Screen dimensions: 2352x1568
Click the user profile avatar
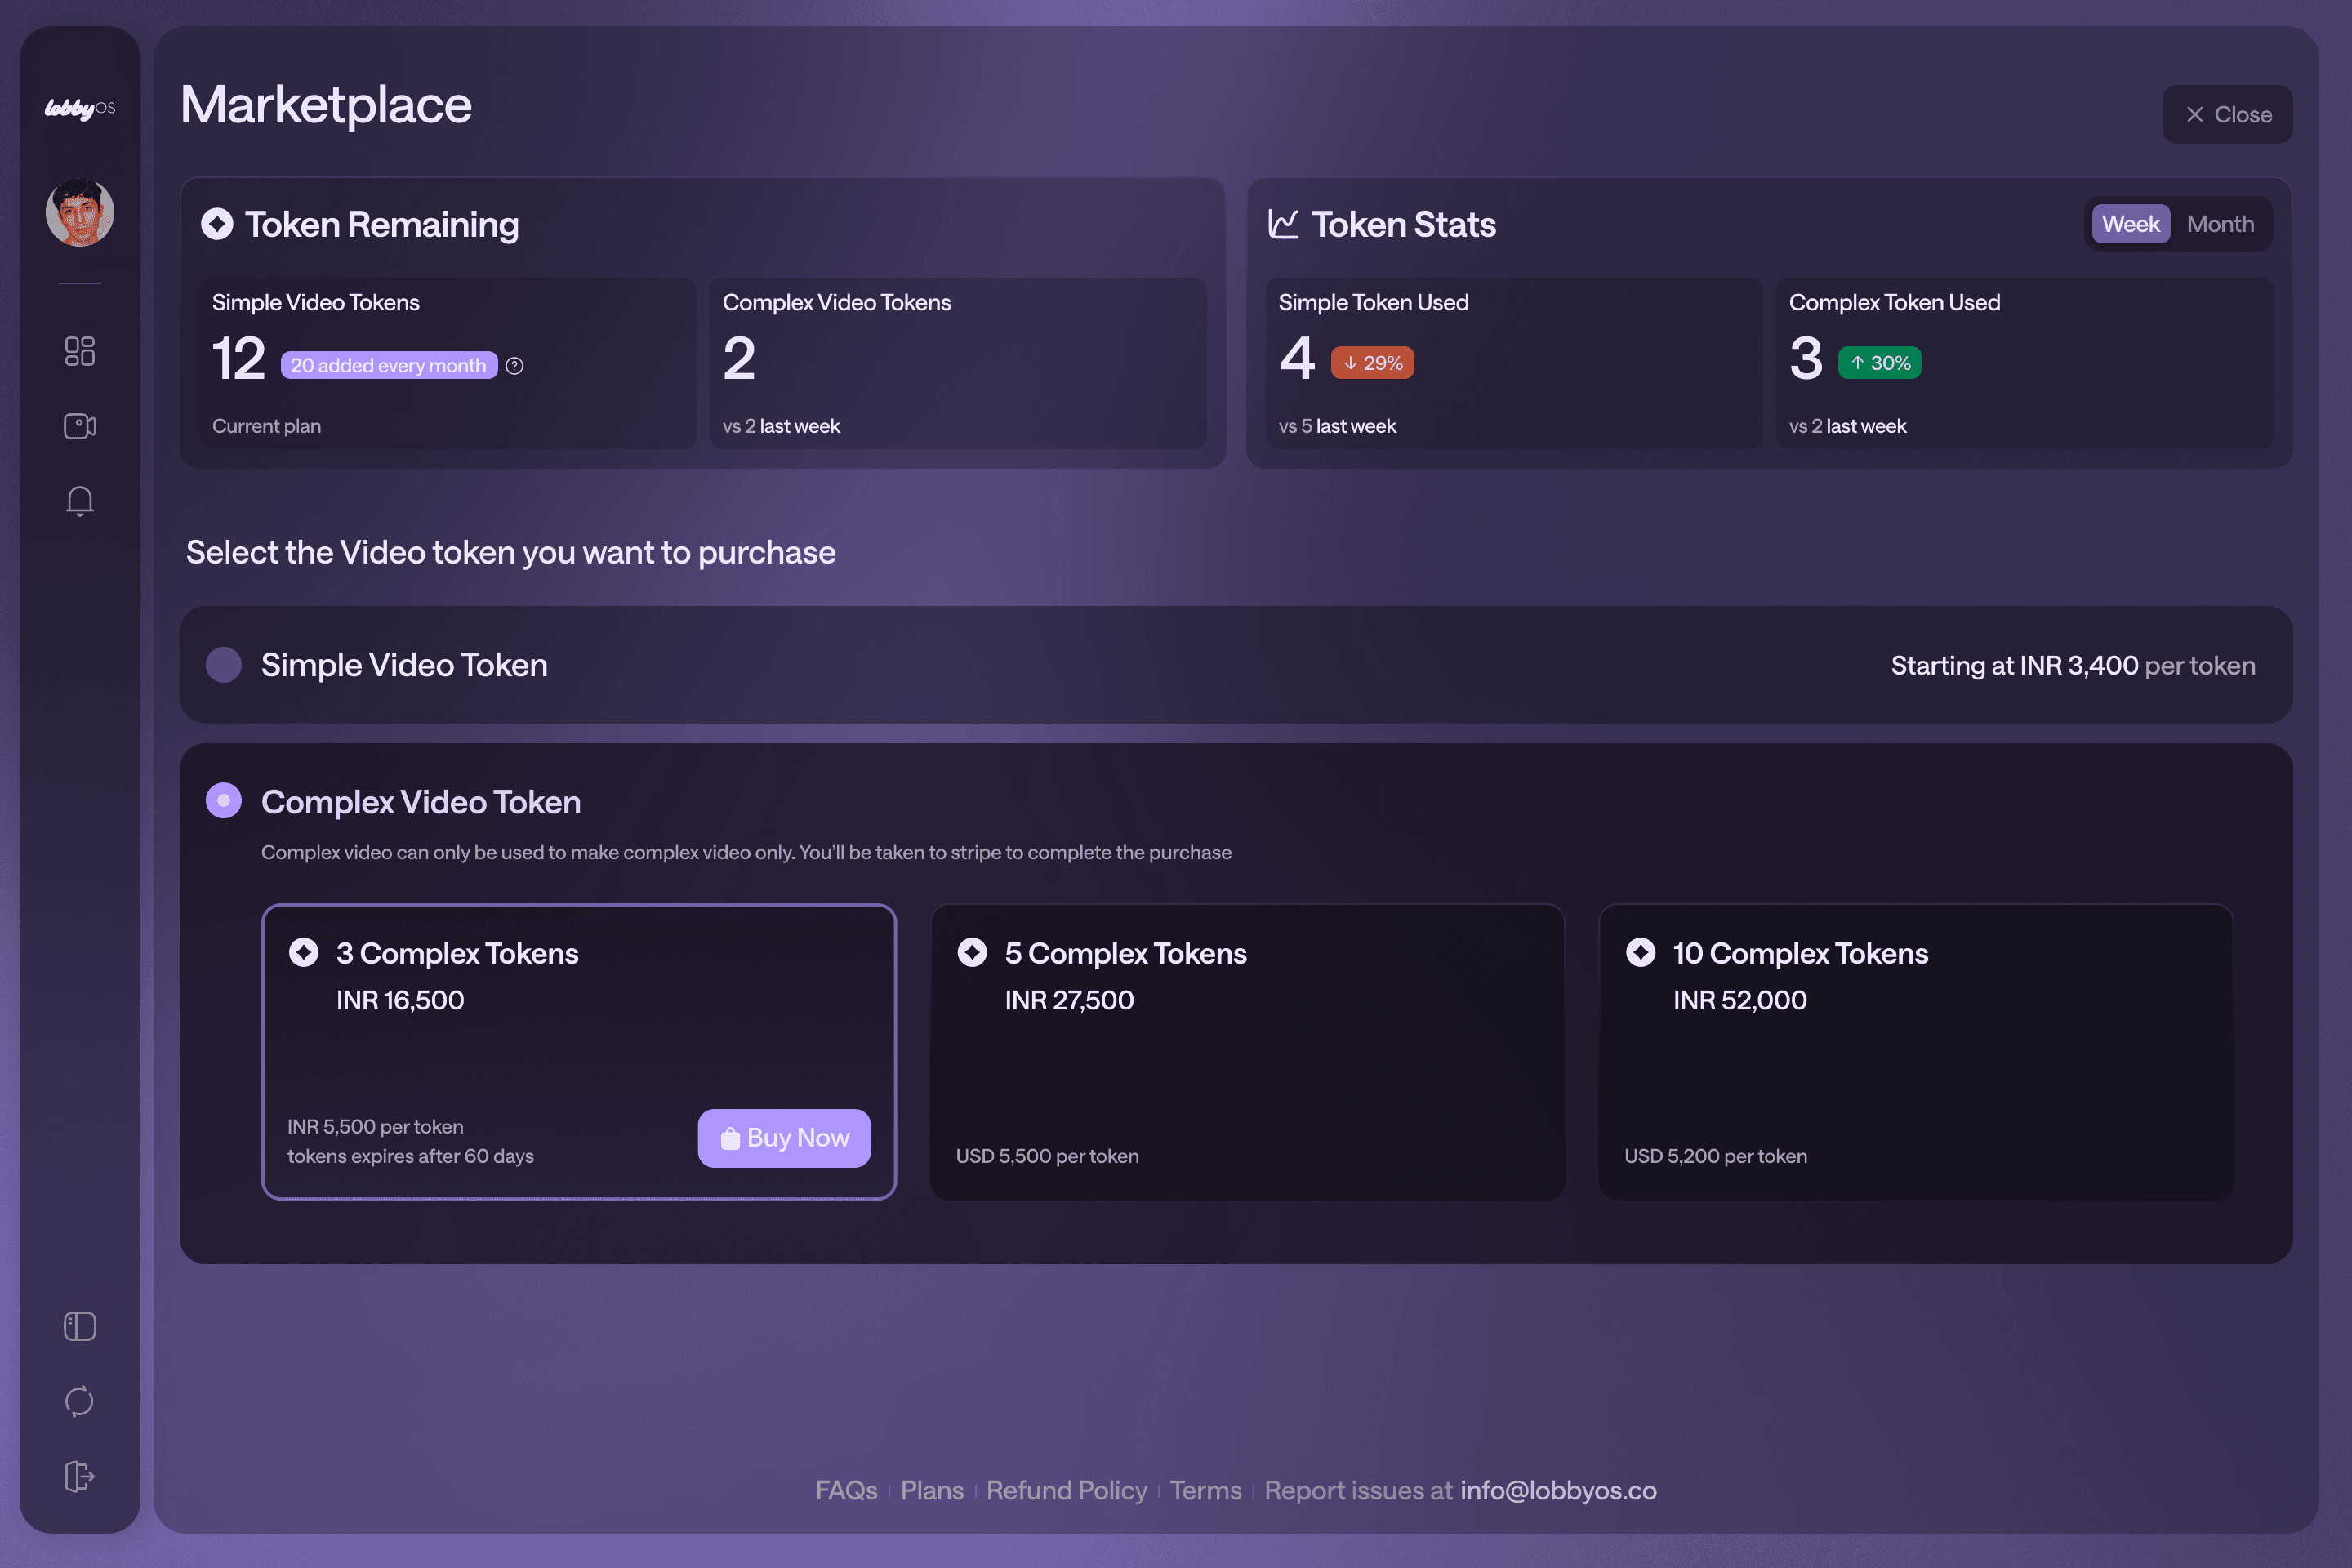click(80, 212)
